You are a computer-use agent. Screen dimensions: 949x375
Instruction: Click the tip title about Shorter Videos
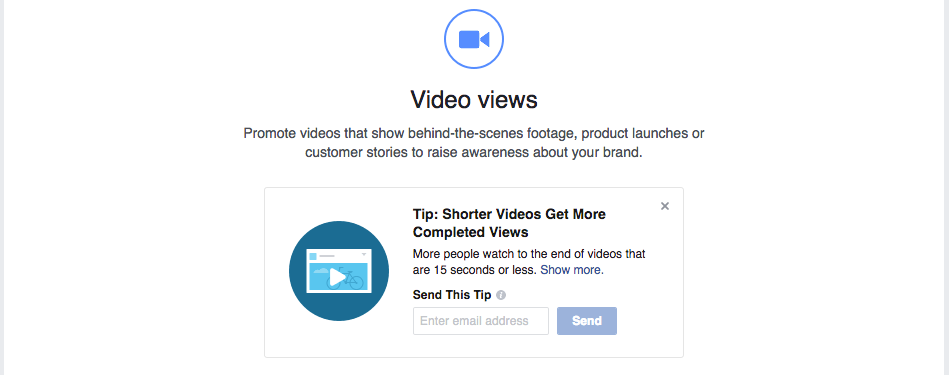tap(509, 223)
